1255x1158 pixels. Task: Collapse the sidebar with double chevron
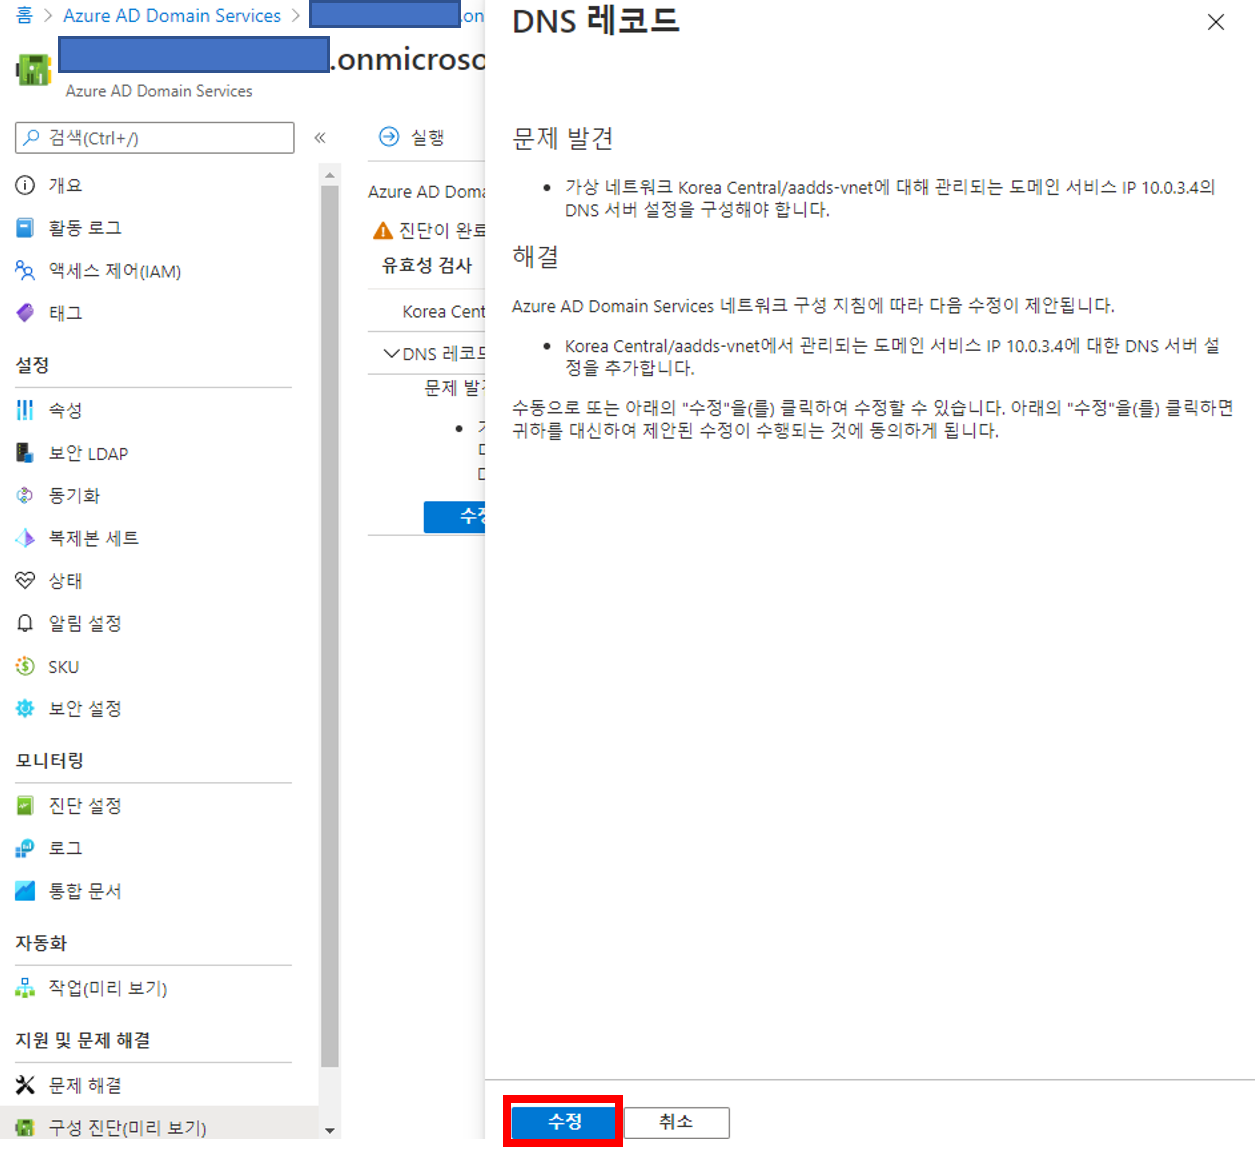(320, 138)
